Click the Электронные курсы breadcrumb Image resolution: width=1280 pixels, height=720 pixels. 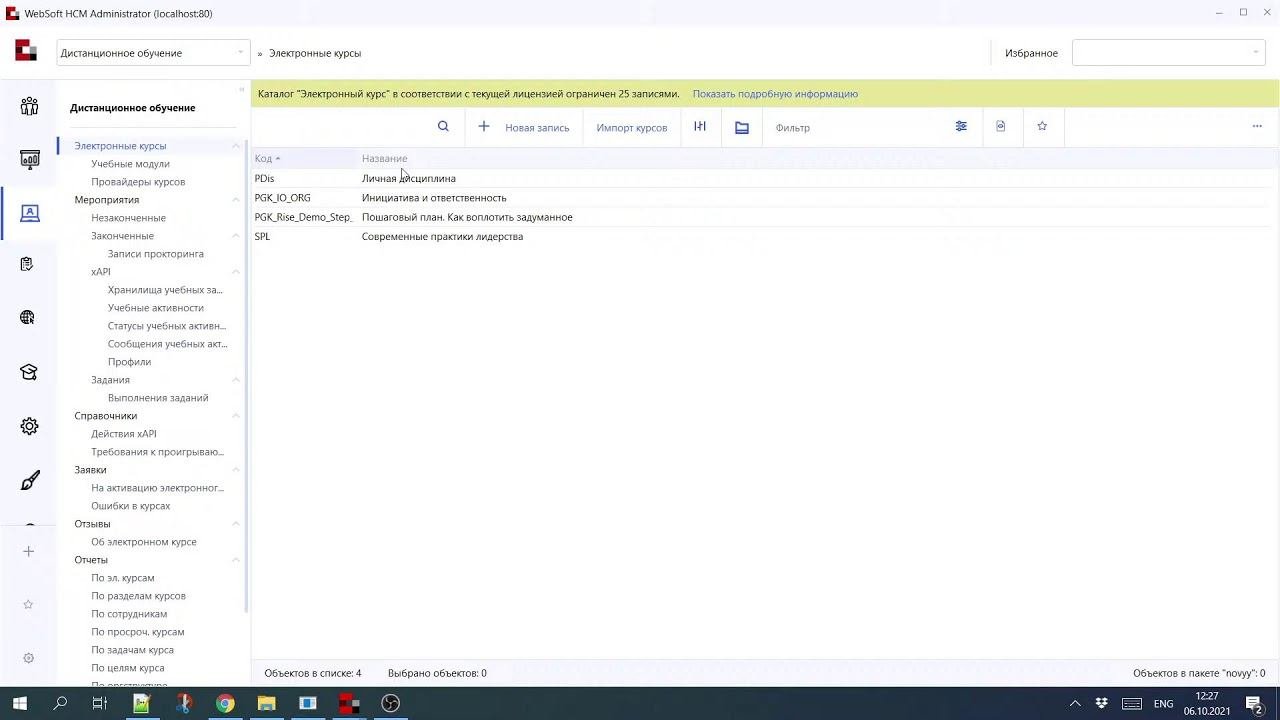pos(315,53)
